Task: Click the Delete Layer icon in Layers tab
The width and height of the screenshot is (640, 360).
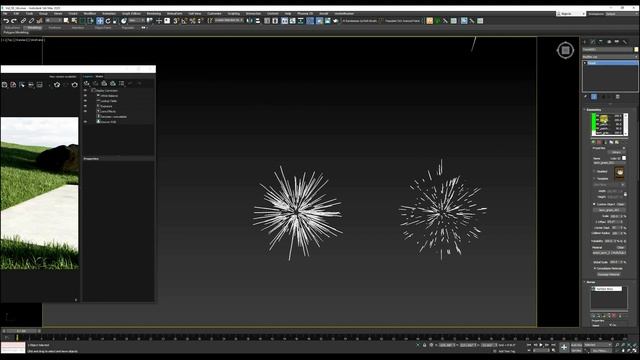Action: pos(95,84)
